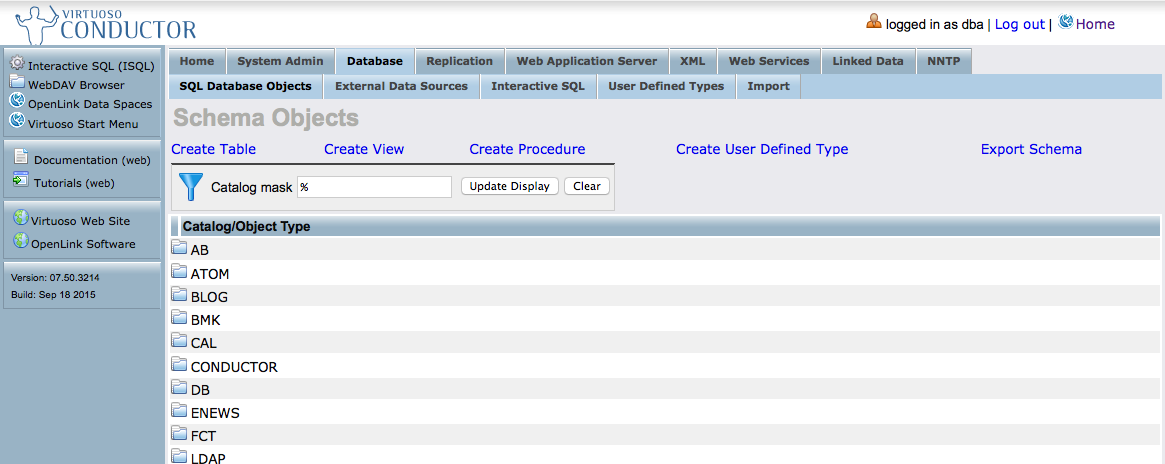
Task: Click Create User Defined Type link
Action: (x=762, y=149)
